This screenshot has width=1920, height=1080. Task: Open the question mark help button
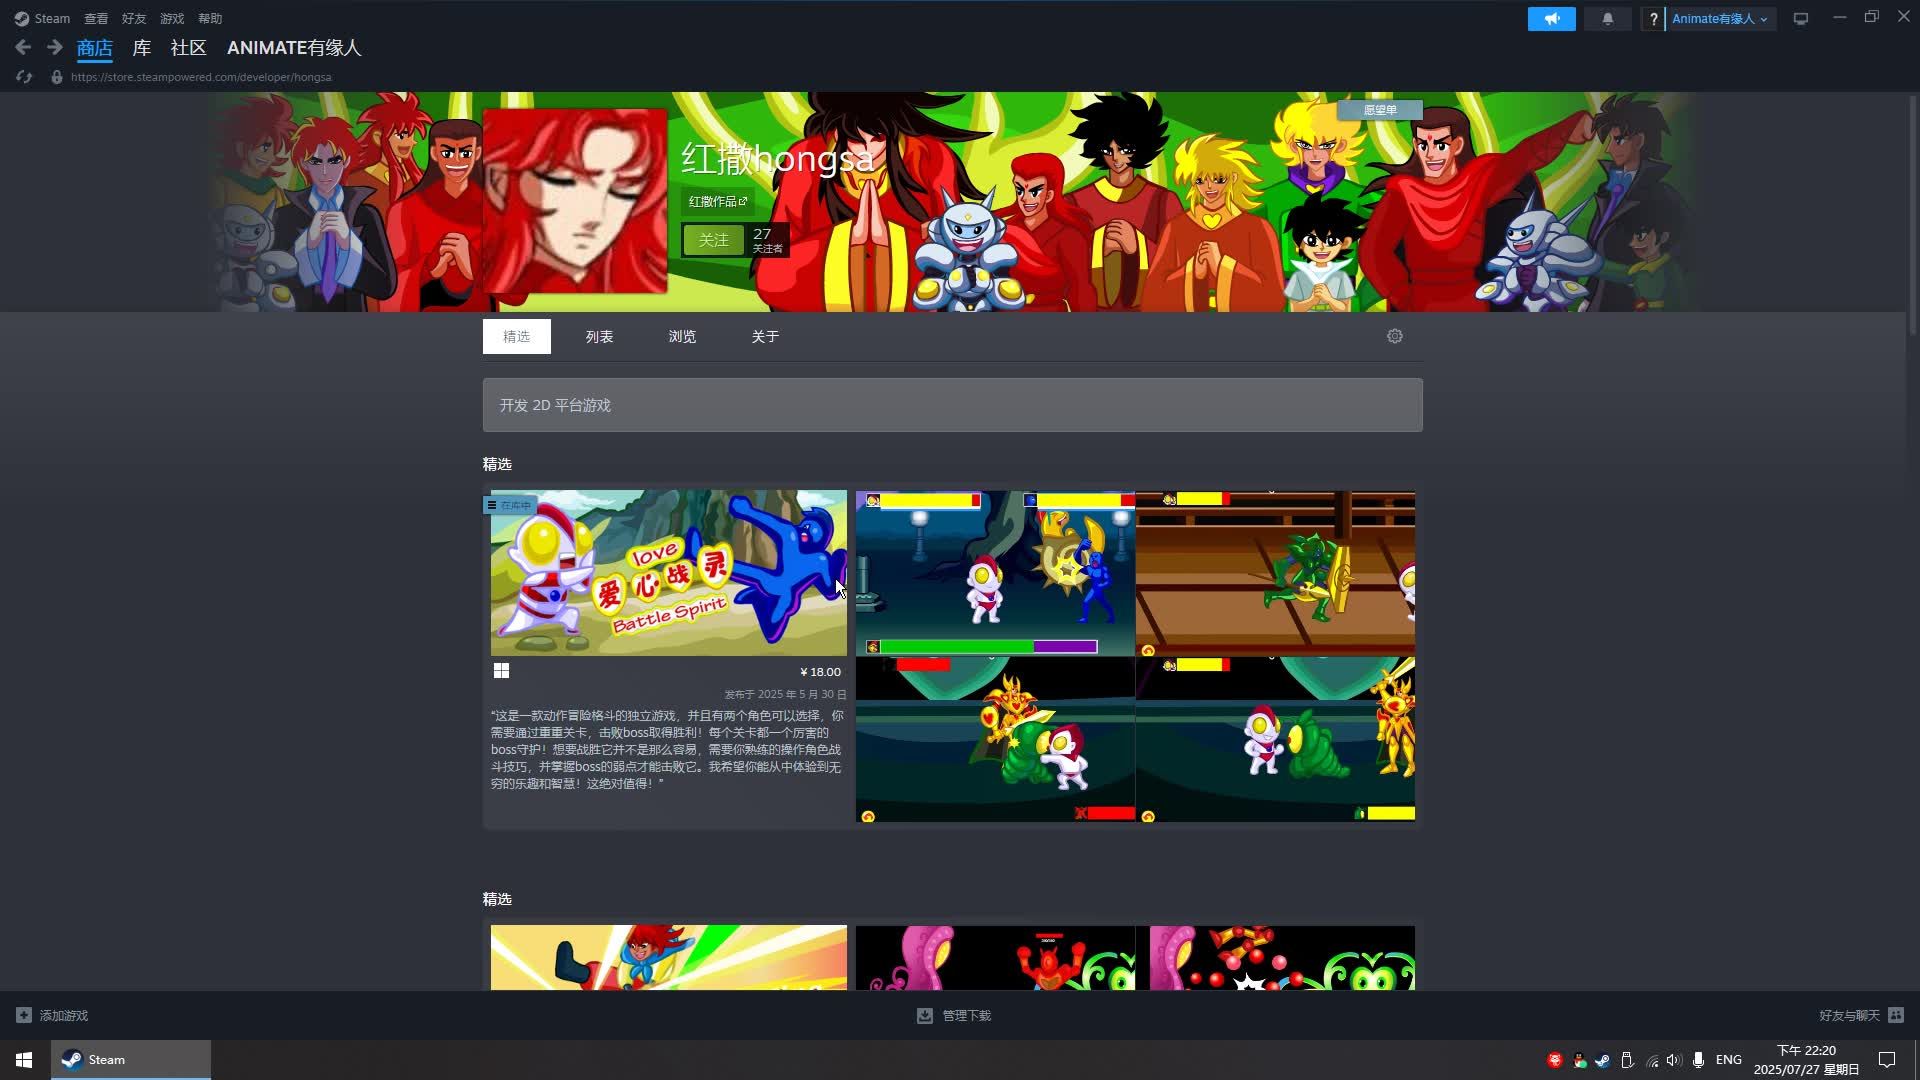click(x=1653, y=19)
